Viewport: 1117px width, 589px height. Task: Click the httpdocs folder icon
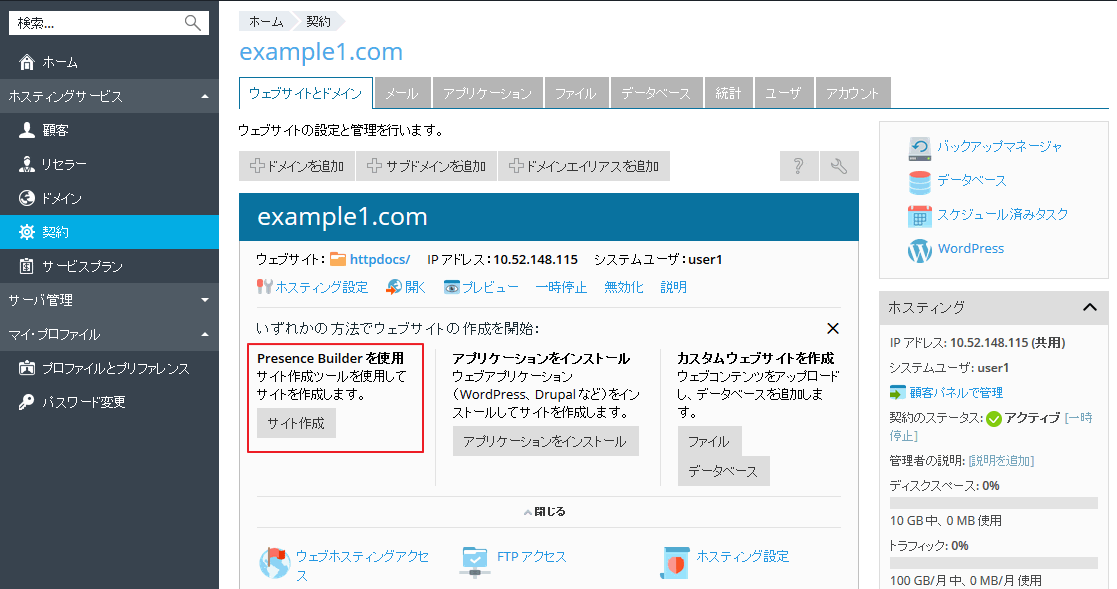[338, 260]
